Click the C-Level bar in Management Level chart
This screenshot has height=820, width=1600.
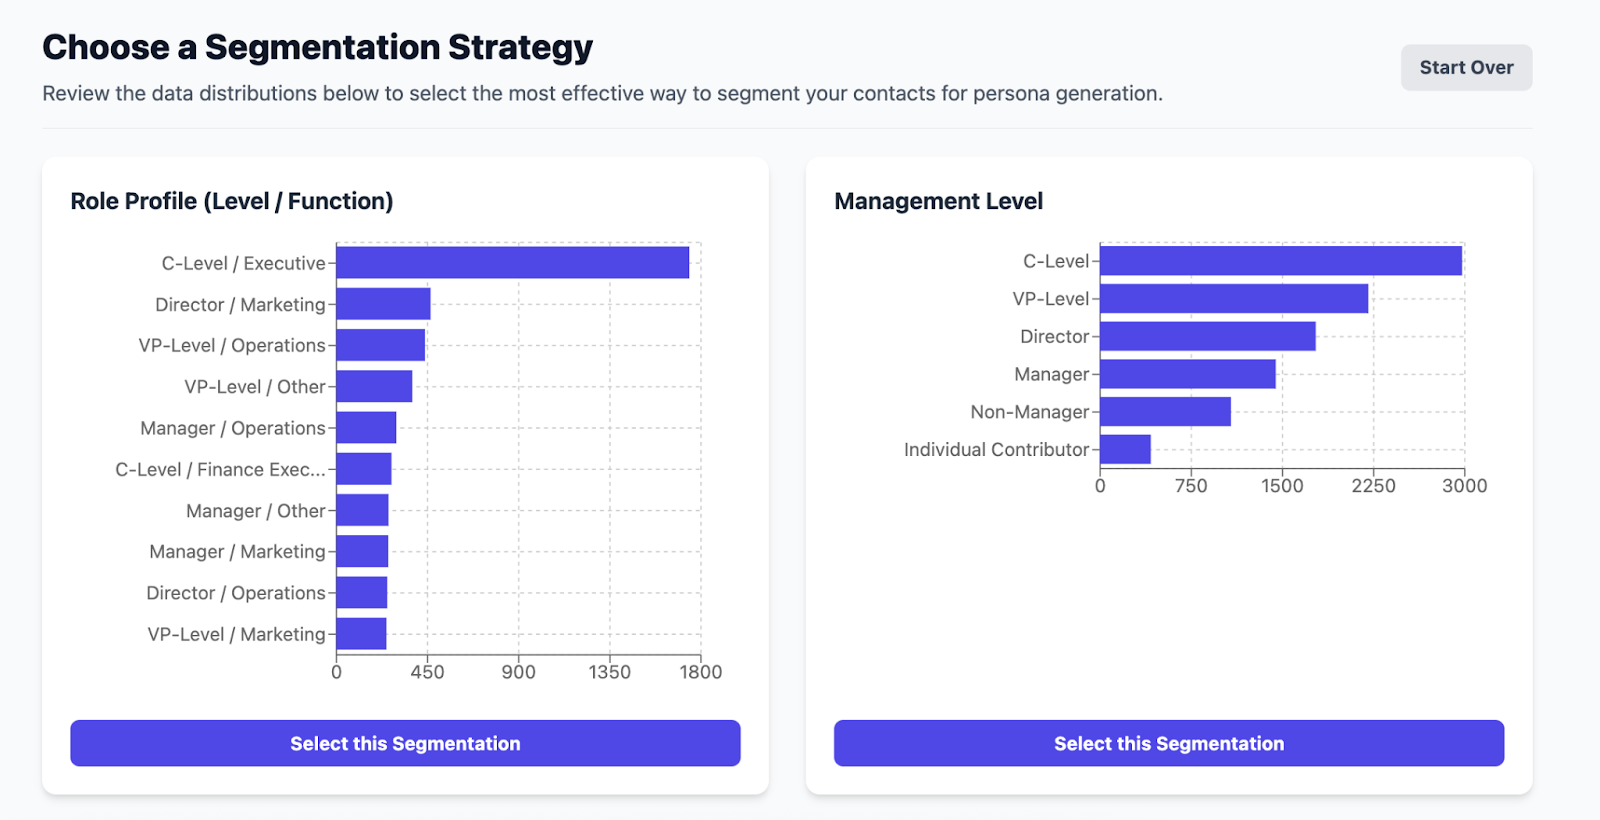[x=1280, y=261]
